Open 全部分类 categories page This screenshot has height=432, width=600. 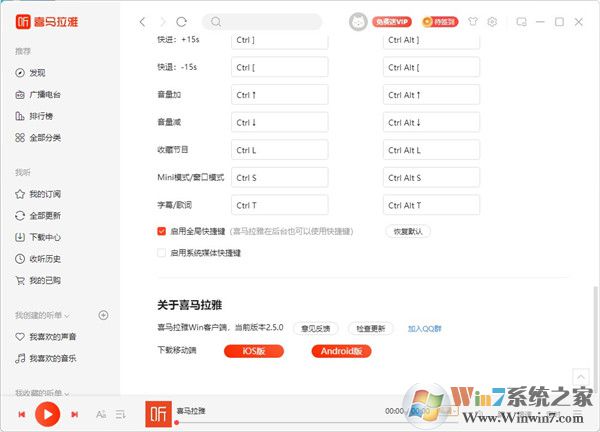click(38, 138)
